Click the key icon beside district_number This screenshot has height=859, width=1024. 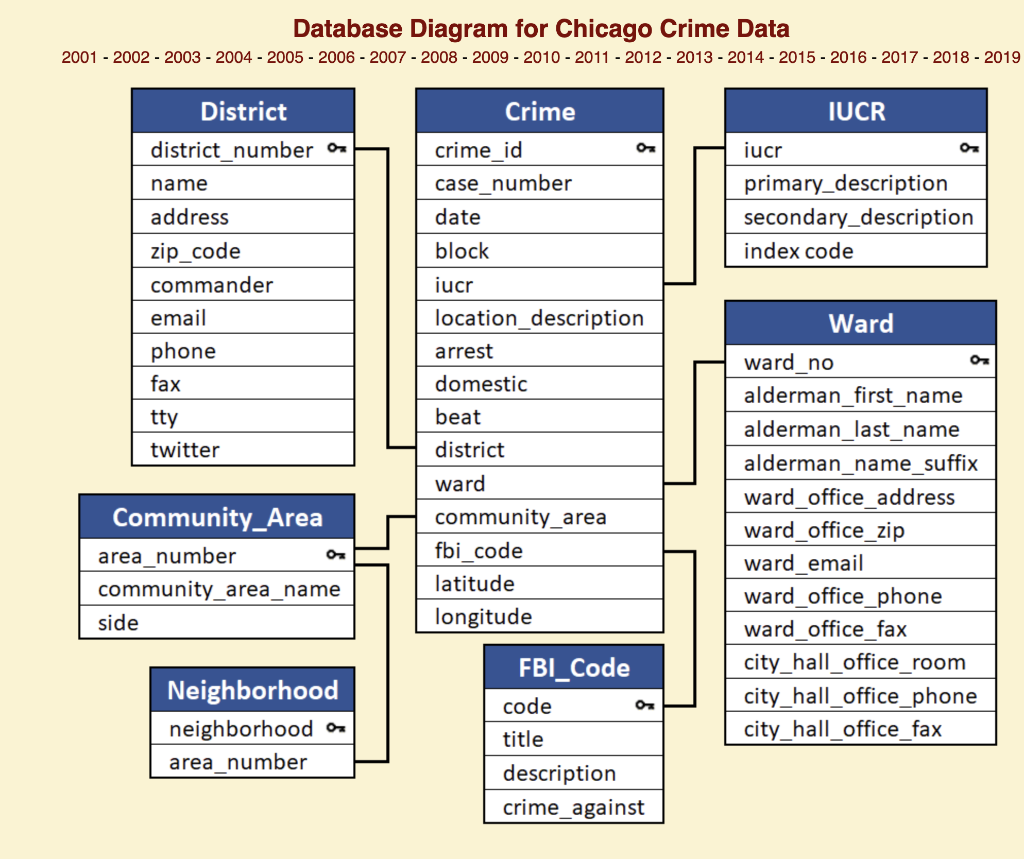[337, 148]
